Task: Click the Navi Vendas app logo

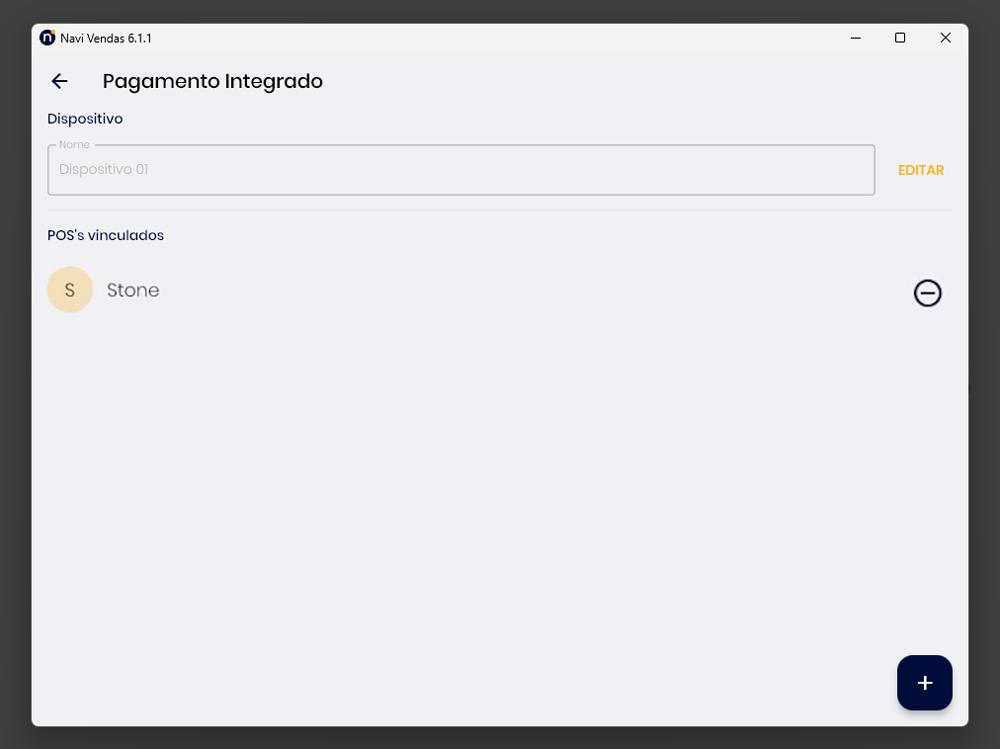Action: click(x=47, y=38)
